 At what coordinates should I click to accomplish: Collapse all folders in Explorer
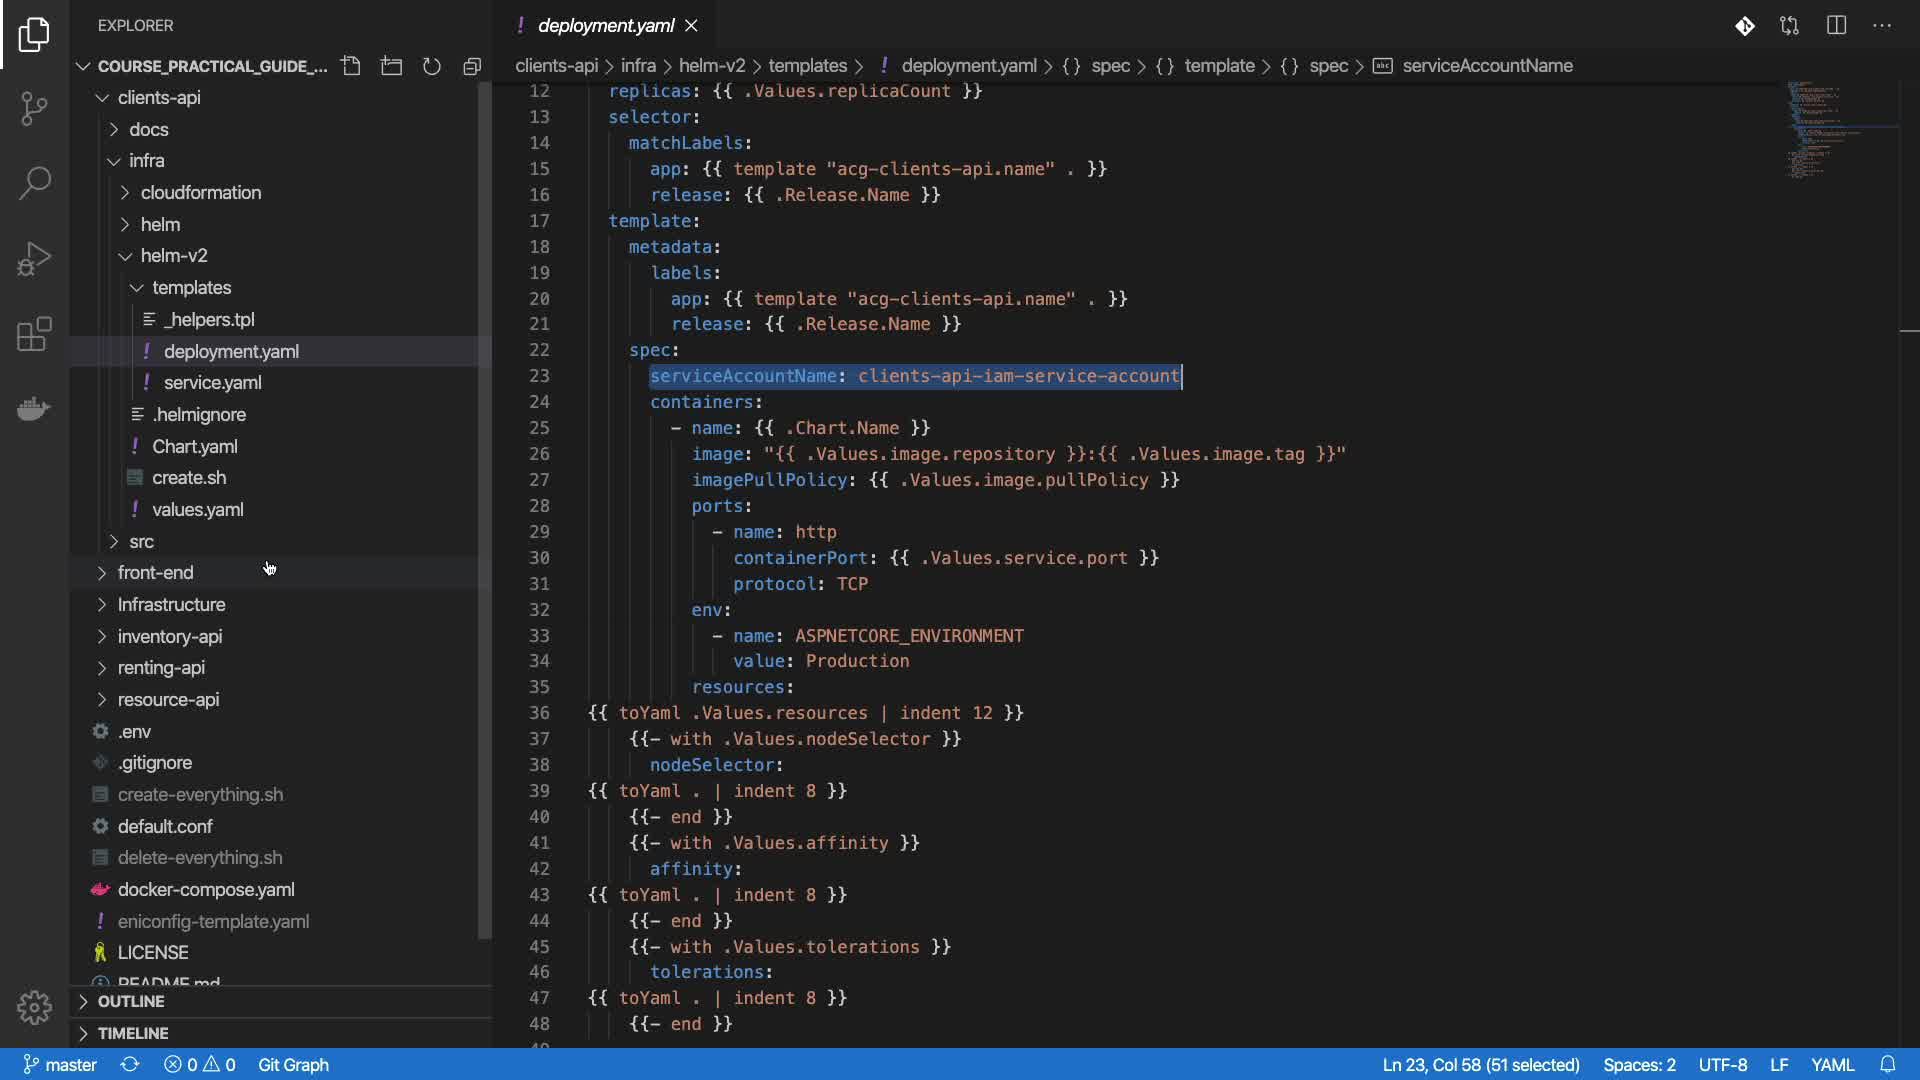(x=472, y=66)
